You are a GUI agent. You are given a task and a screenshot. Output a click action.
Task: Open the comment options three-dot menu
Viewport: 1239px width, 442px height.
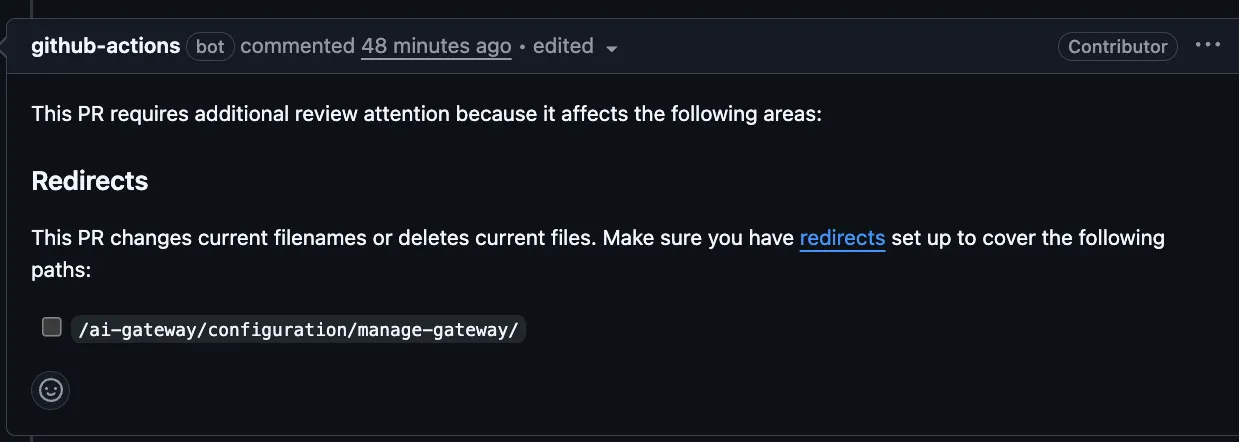pos(1208,46)
